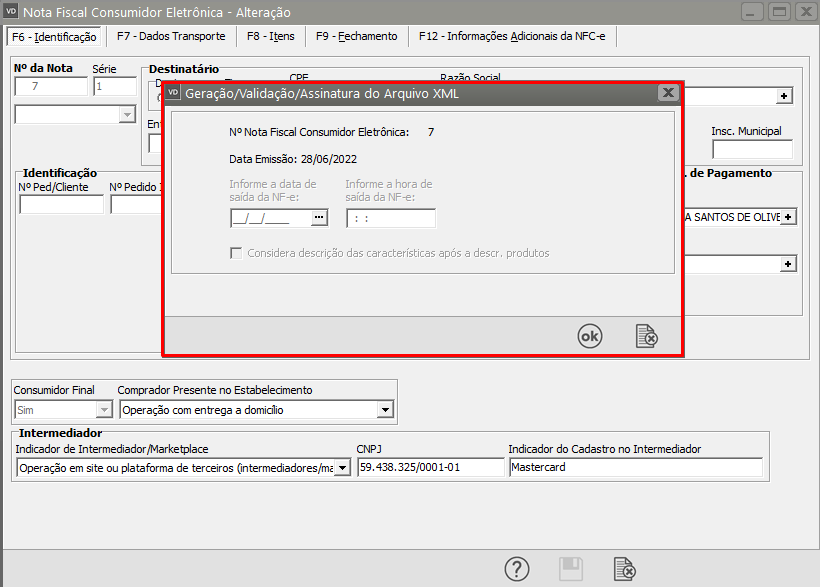Click the Insc. Municipal input field
Image resolution: width=820 pixels, height=587 pixels.
pos(752,149)
